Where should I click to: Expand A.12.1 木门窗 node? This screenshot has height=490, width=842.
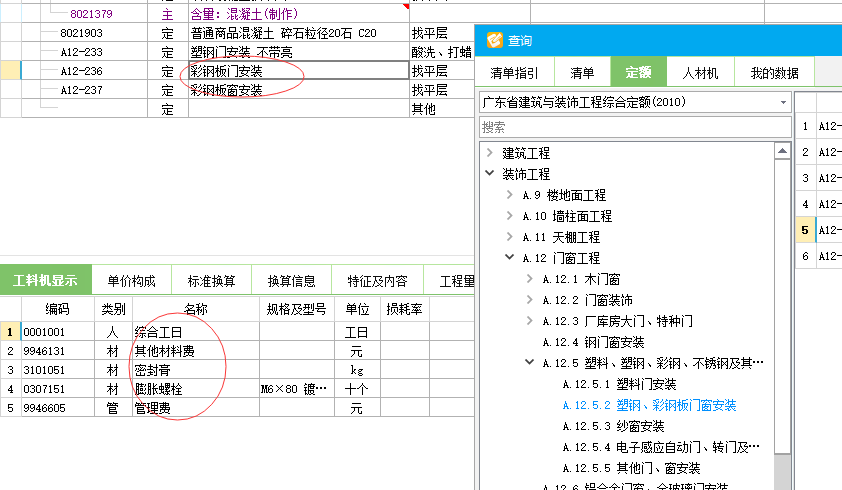coord(529,278)
